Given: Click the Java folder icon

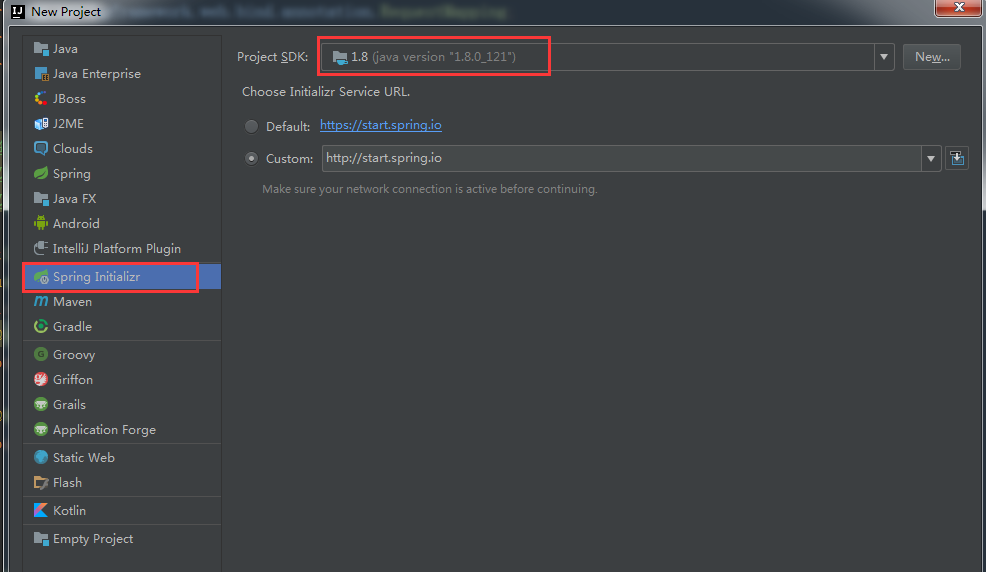Looking at the screenshot, I should (41, 49).
